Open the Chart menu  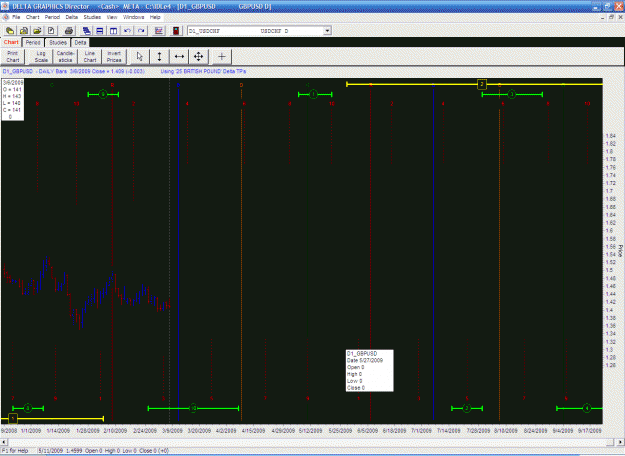[x=32, y=17]
